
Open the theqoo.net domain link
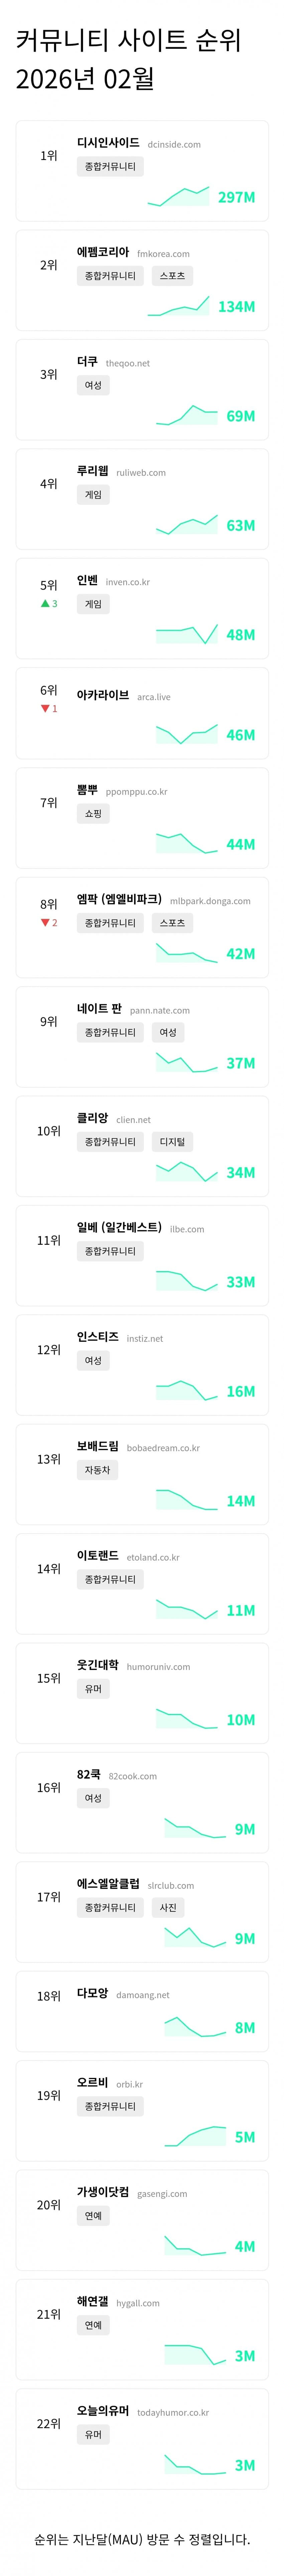pyautogui.click(x=128, y=363)
